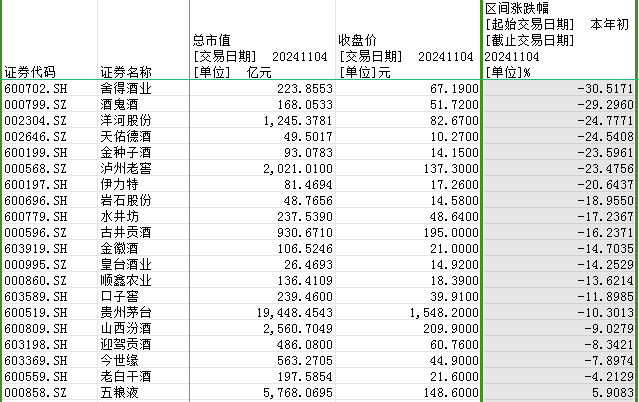Select cell with code 600702.SH
The width and height of the screenshot is (639, 402).
[50, 88]
